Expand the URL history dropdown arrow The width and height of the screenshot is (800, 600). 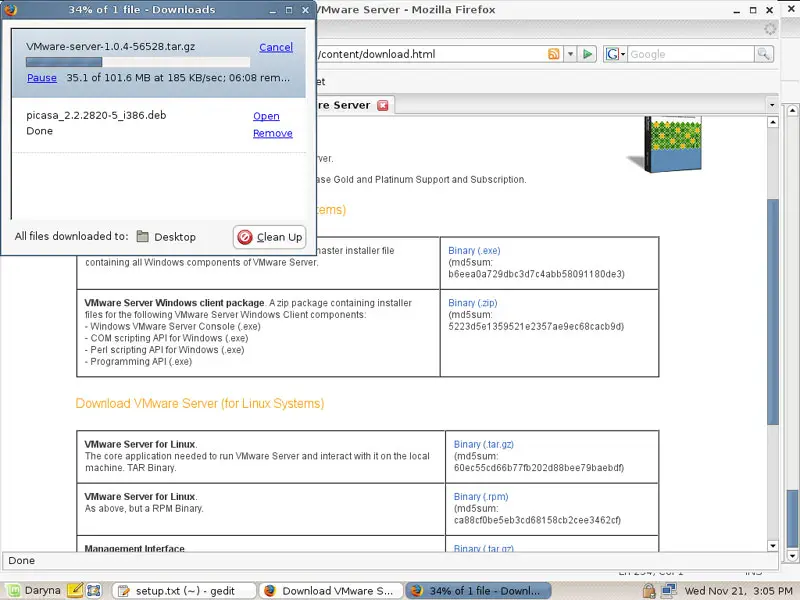570,54
